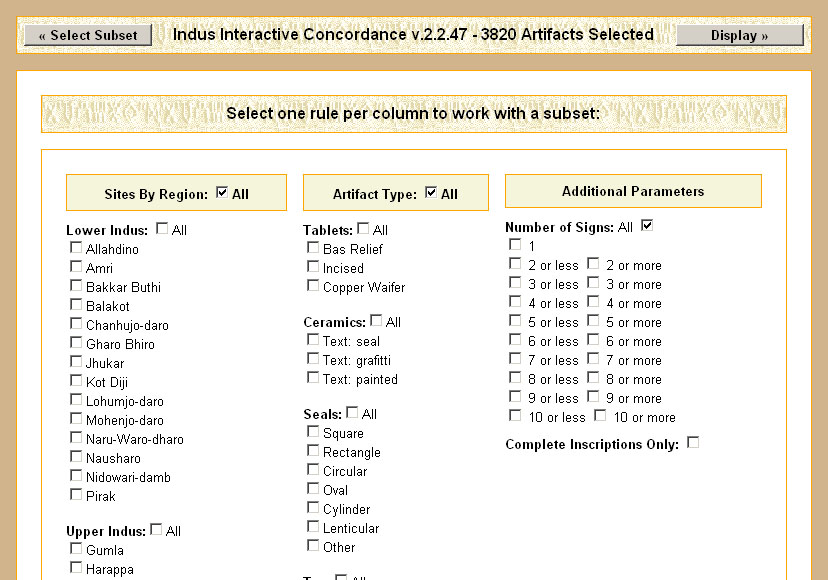Viewport: 828px width, 580px height.
Task: Tick the Lenticular seal checkbox
Action: click(313, 526)
